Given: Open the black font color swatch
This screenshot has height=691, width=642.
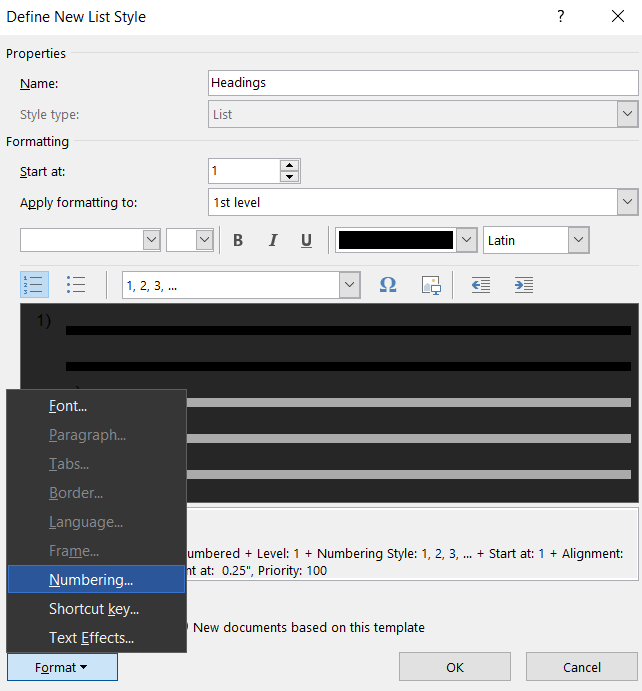Looking at the screenshot, I should pos(406,240).
